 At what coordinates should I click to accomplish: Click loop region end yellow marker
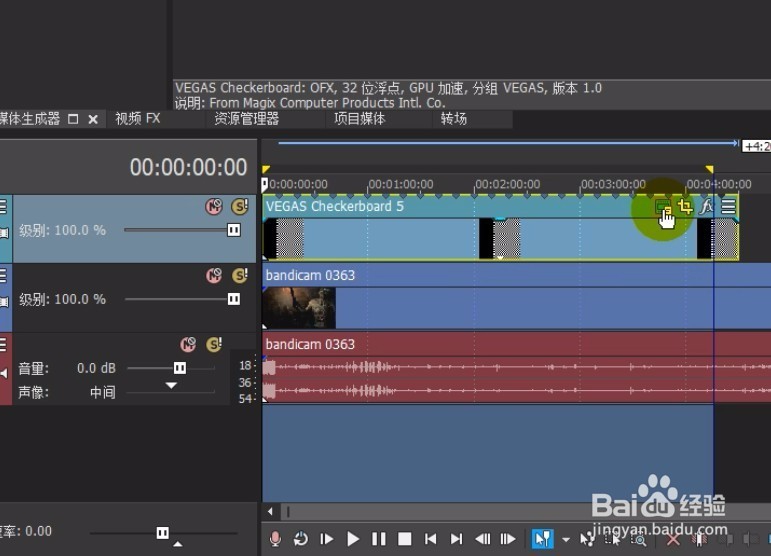point(710,169)
